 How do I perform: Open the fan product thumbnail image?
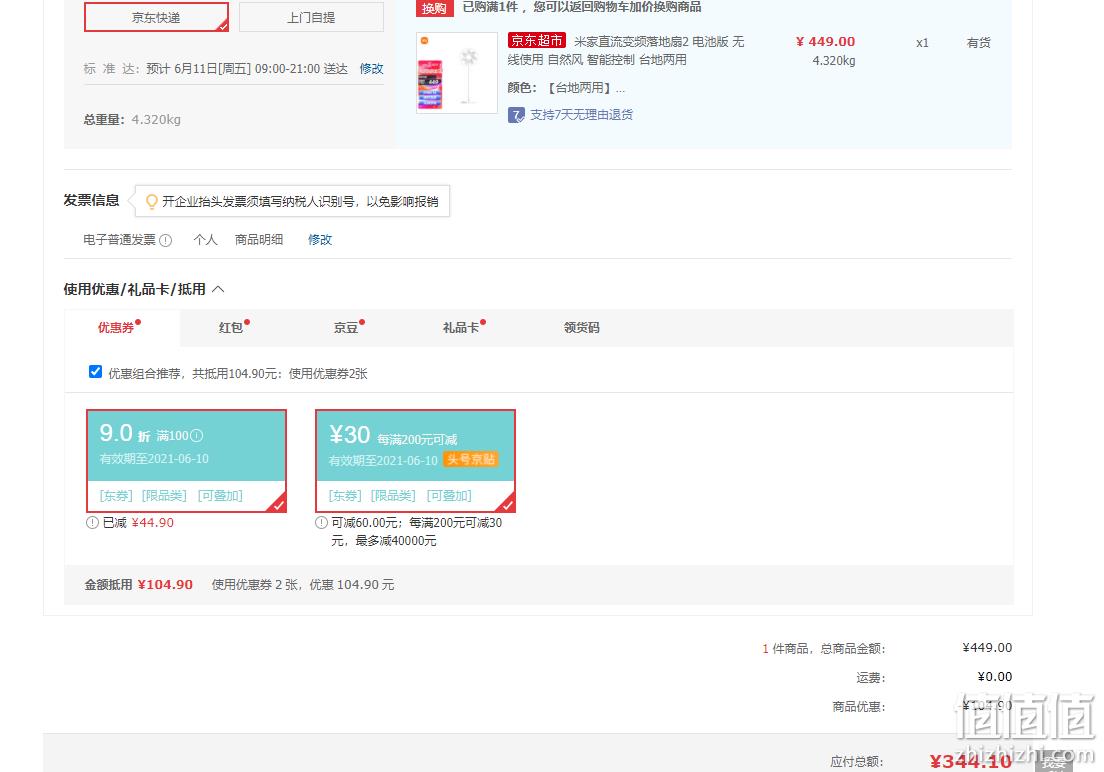pyautogui.click(x=457, y=73)
